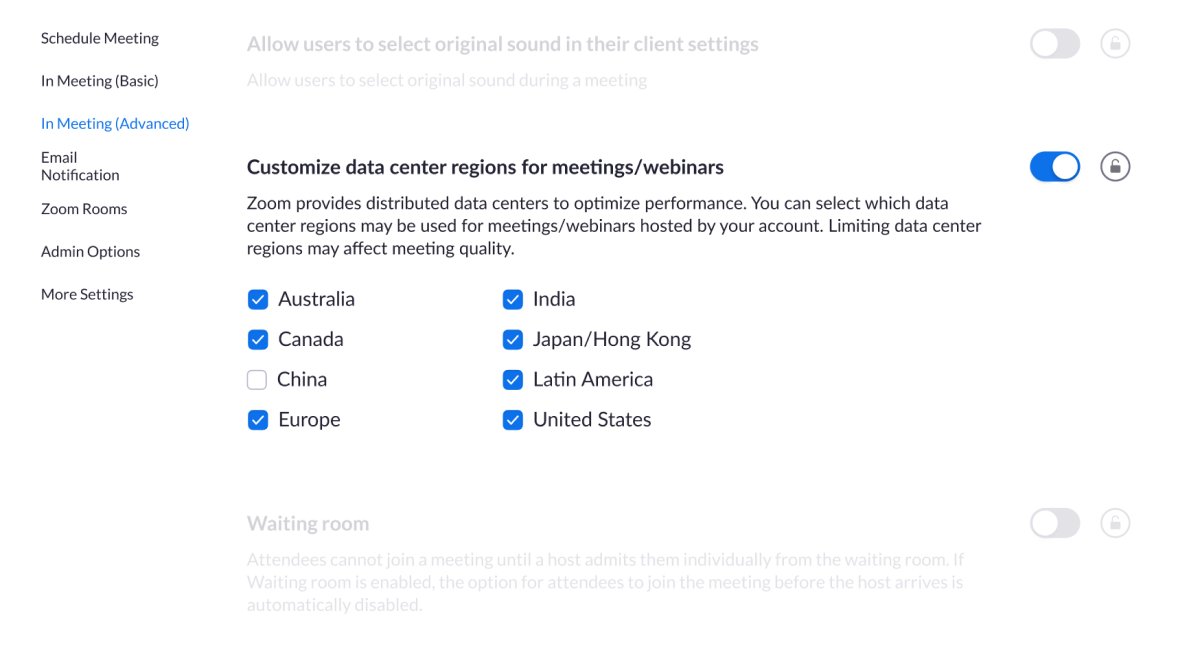Screen dimensions: 1200x650
Task: Navigate to Zoom Rooms settings
Action: click(84, 209)
